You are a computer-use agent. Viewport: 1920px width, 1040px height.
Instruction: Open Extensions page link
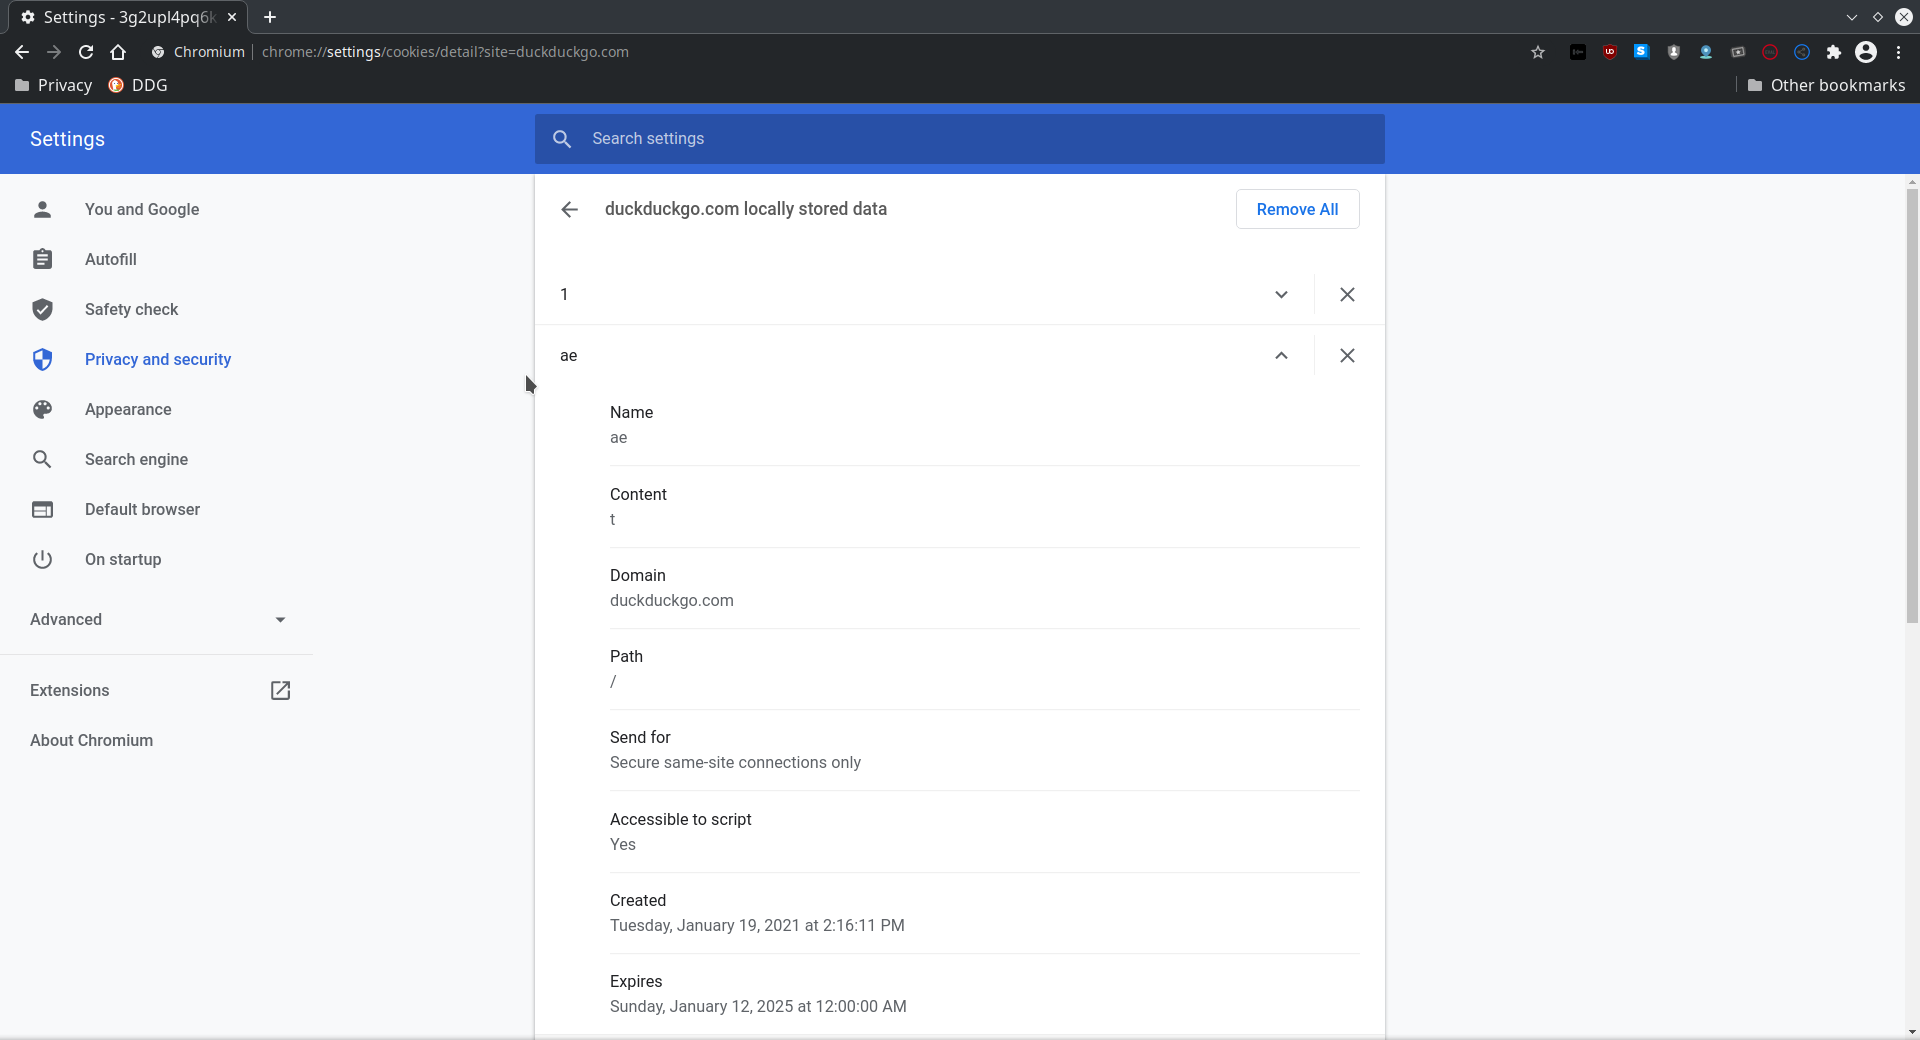click(70, 690)
